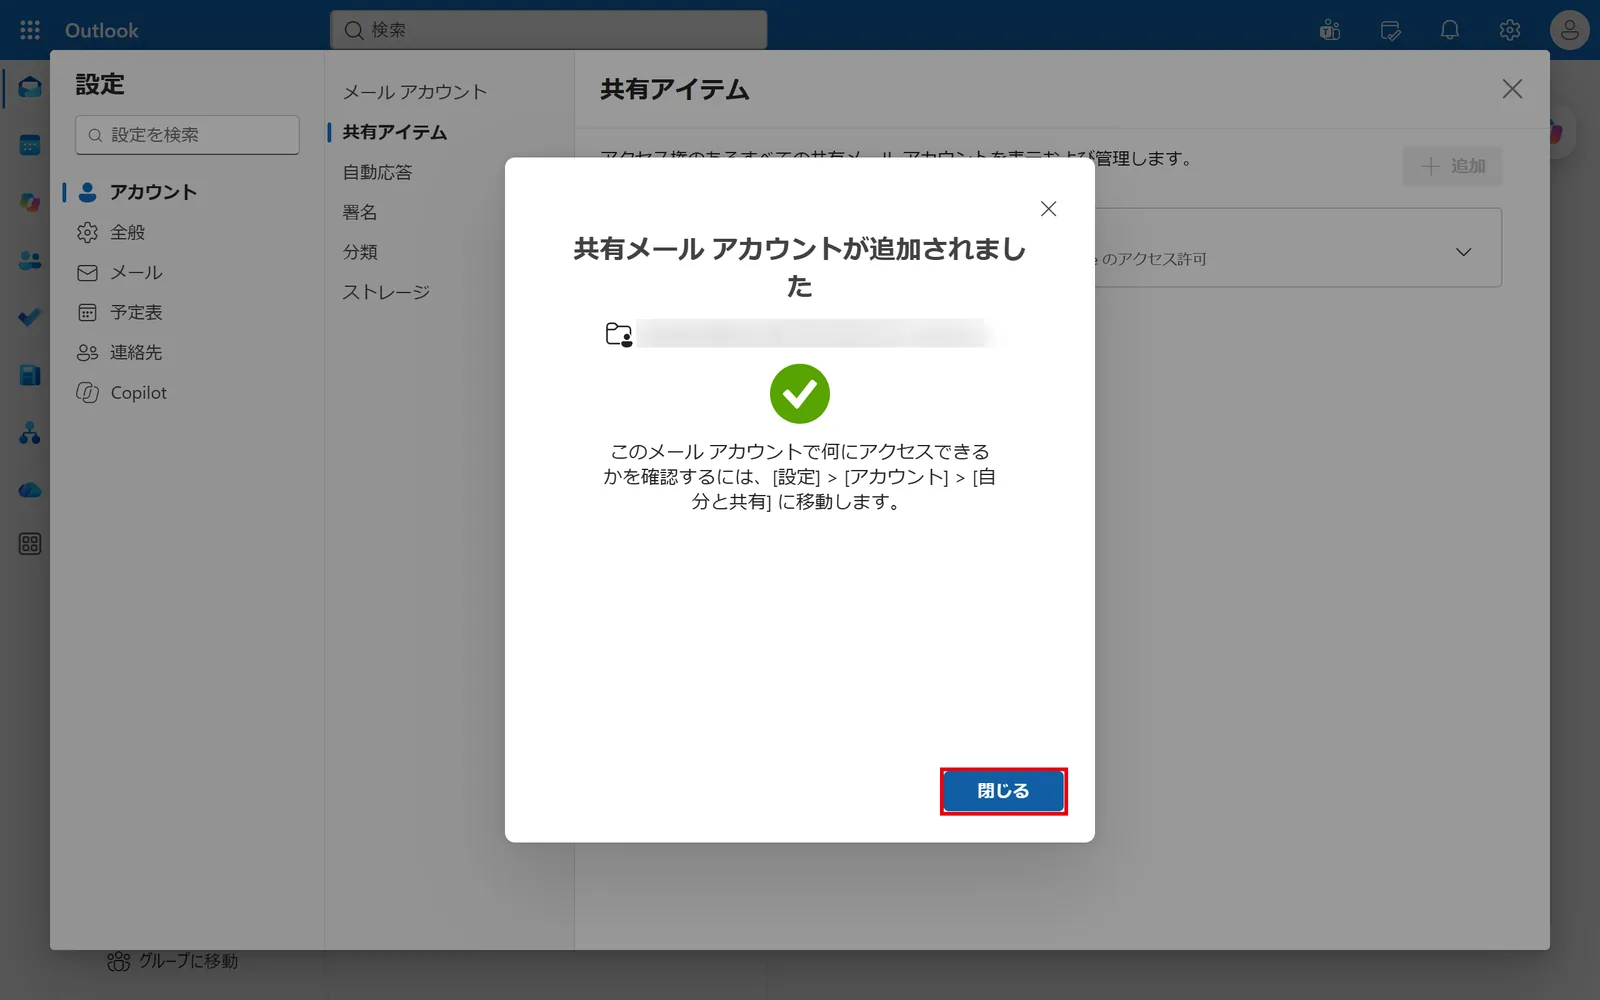Open the profile avatar menu

click(x=1570, y=30)
